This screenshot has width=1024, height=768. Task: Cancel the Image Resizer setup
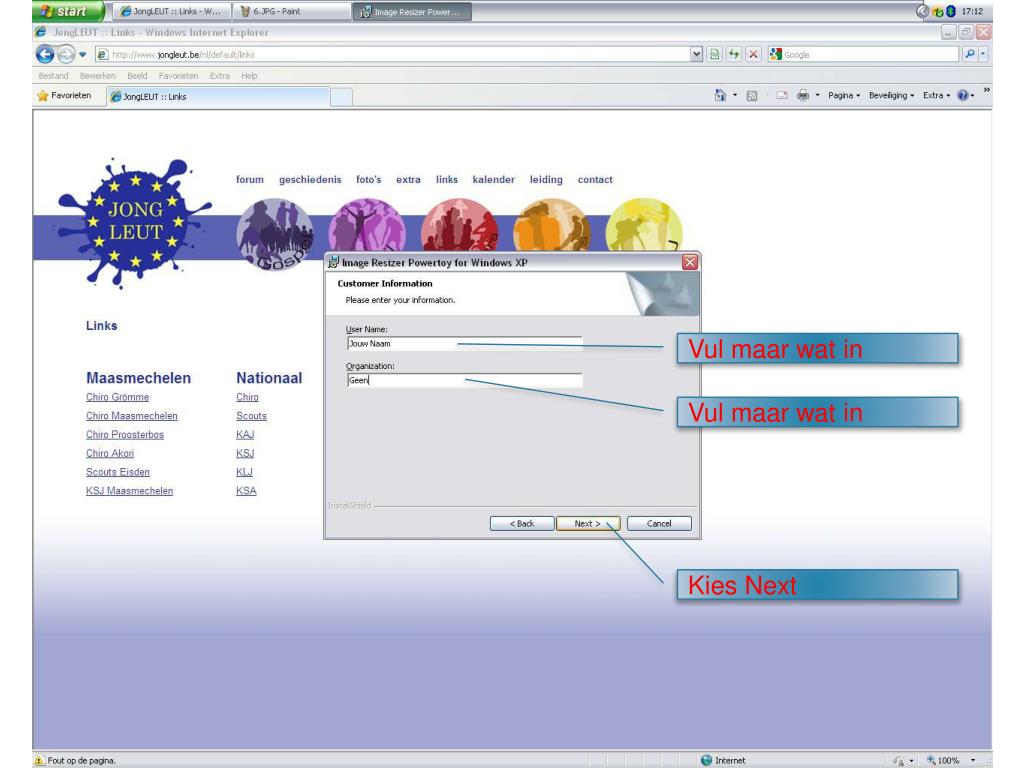659,524
